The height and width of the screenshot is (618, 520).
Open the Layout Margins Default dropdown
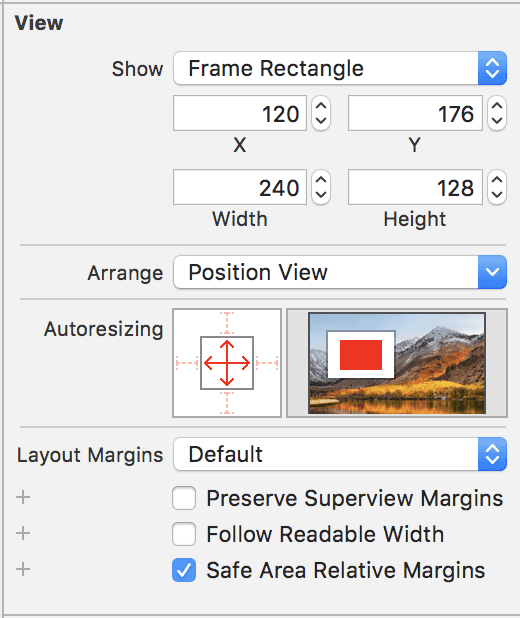[x=340, y=454]
